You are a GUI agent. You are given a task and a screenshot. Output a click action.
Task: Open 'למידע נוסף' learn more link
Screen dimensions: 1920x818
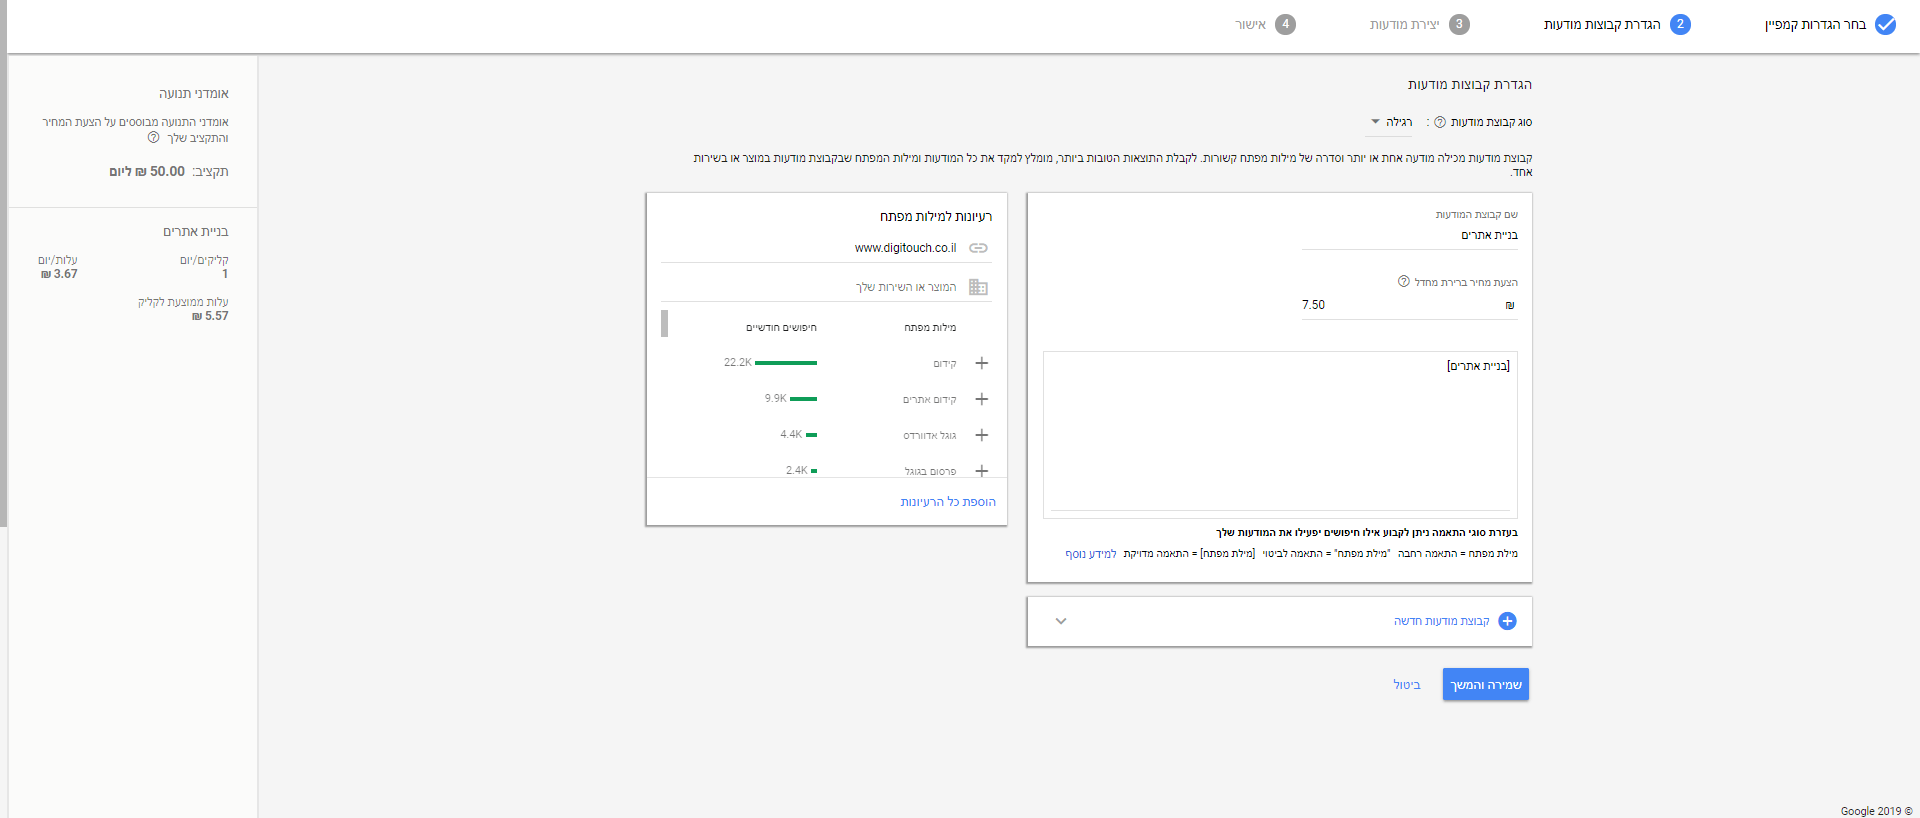tap(1091, 554)
